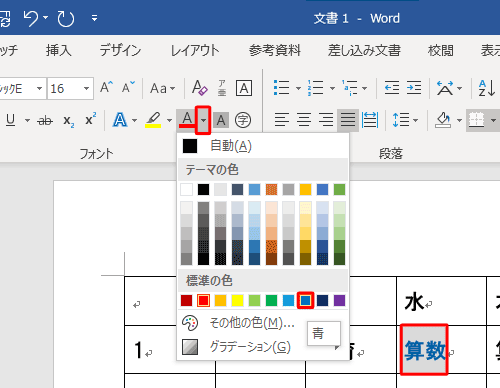The height and width of the screenshot is (388, 500).
Task: Pick white theme color swatch
Action: click(186, 189)
